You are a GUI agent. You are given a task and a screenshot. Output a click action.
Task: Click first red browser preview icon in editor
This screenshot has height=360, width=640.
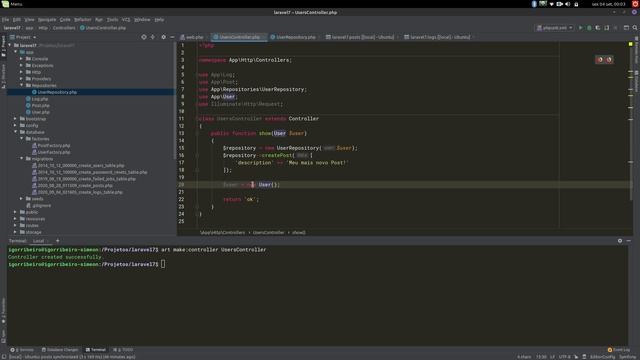click(x=600, y=60)
